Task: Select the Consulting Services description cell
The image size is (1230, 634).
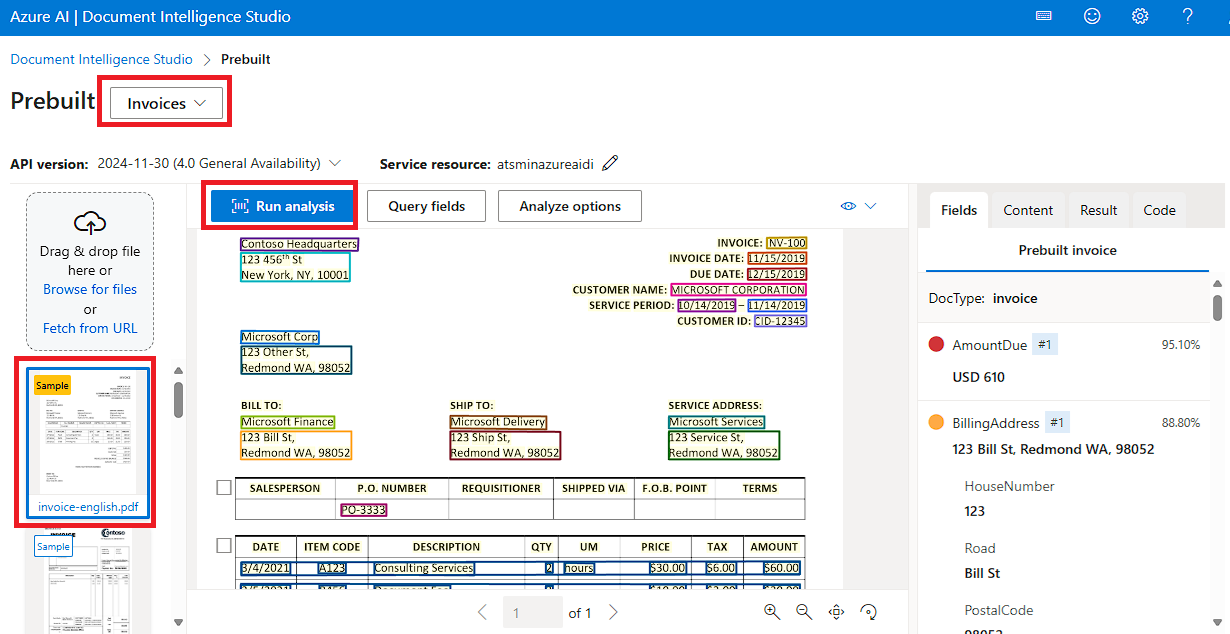Action: click(423, 568)
